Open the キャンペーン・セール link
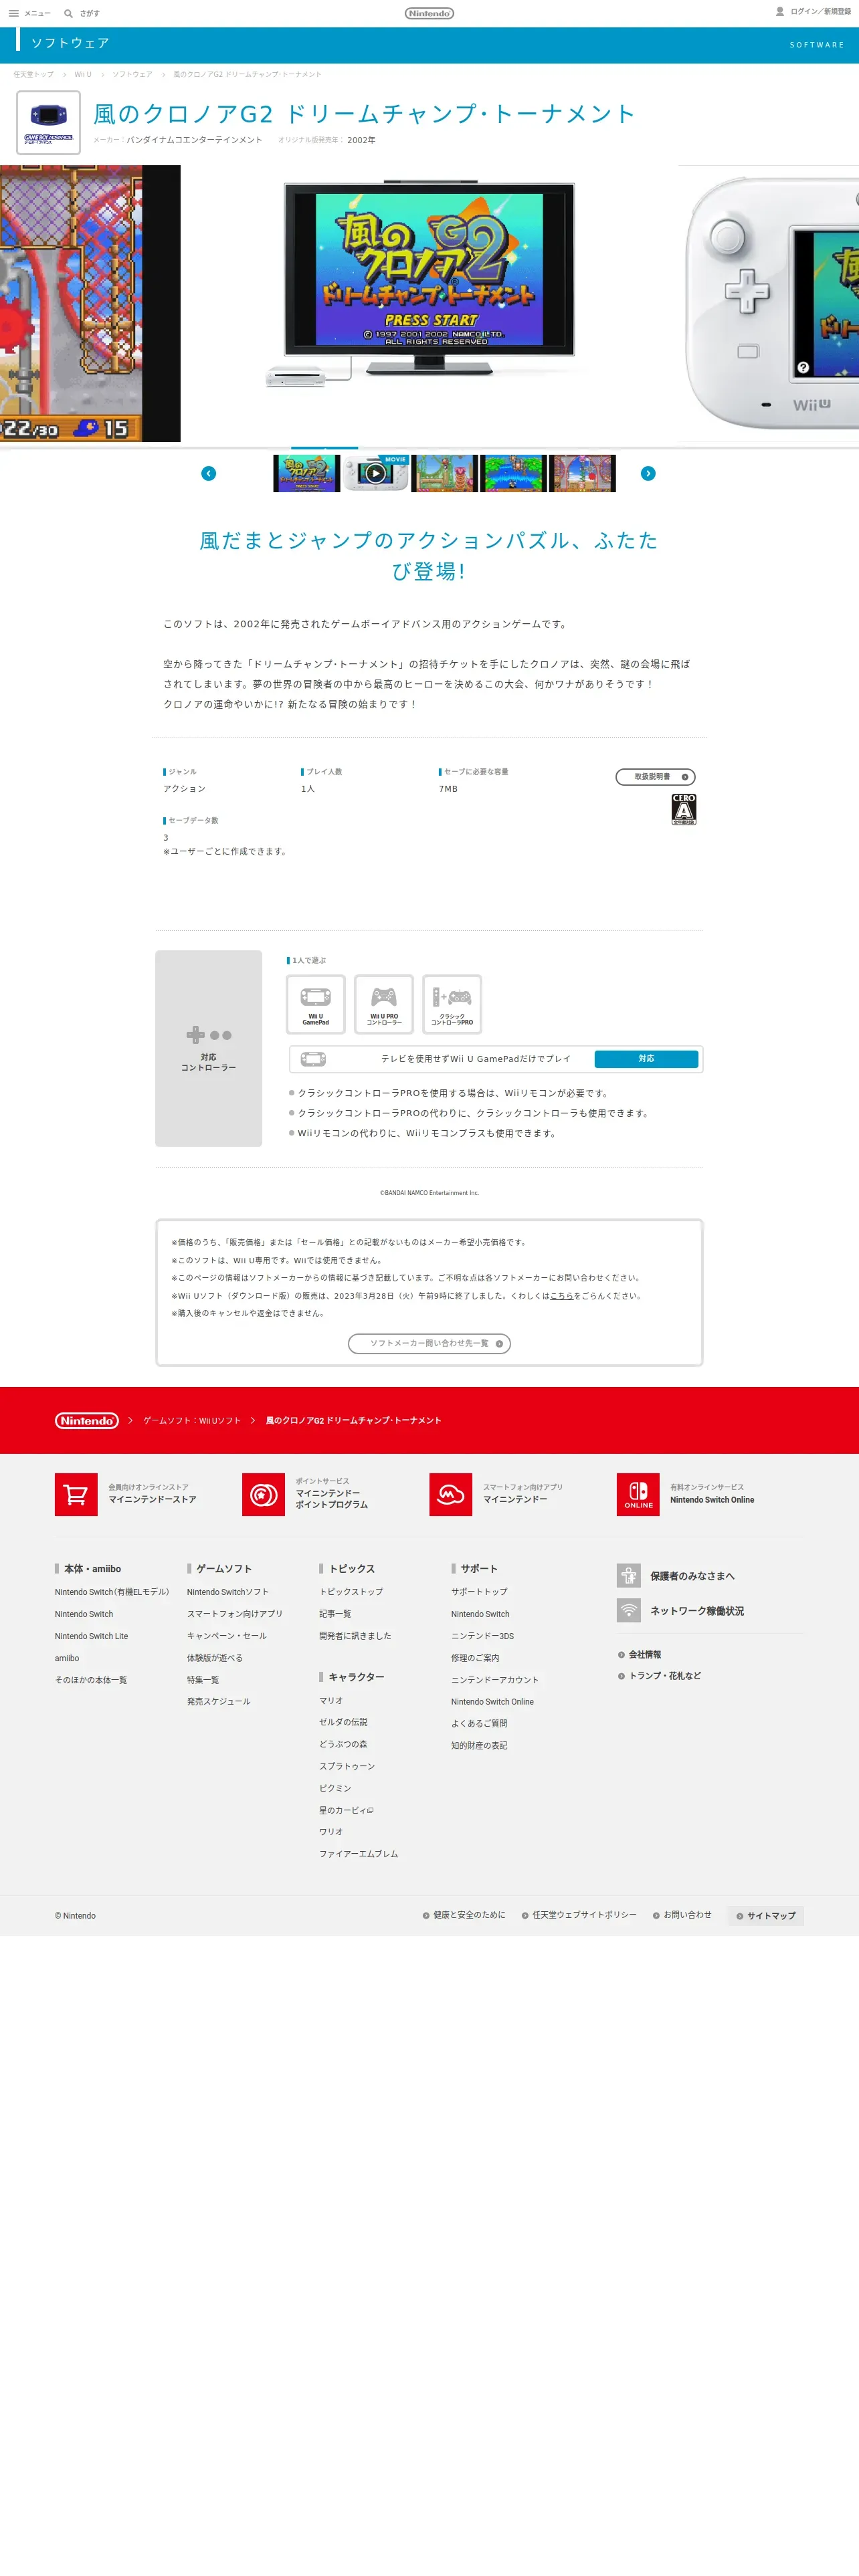This screenshot has width=859, height=2576. 227,1636
